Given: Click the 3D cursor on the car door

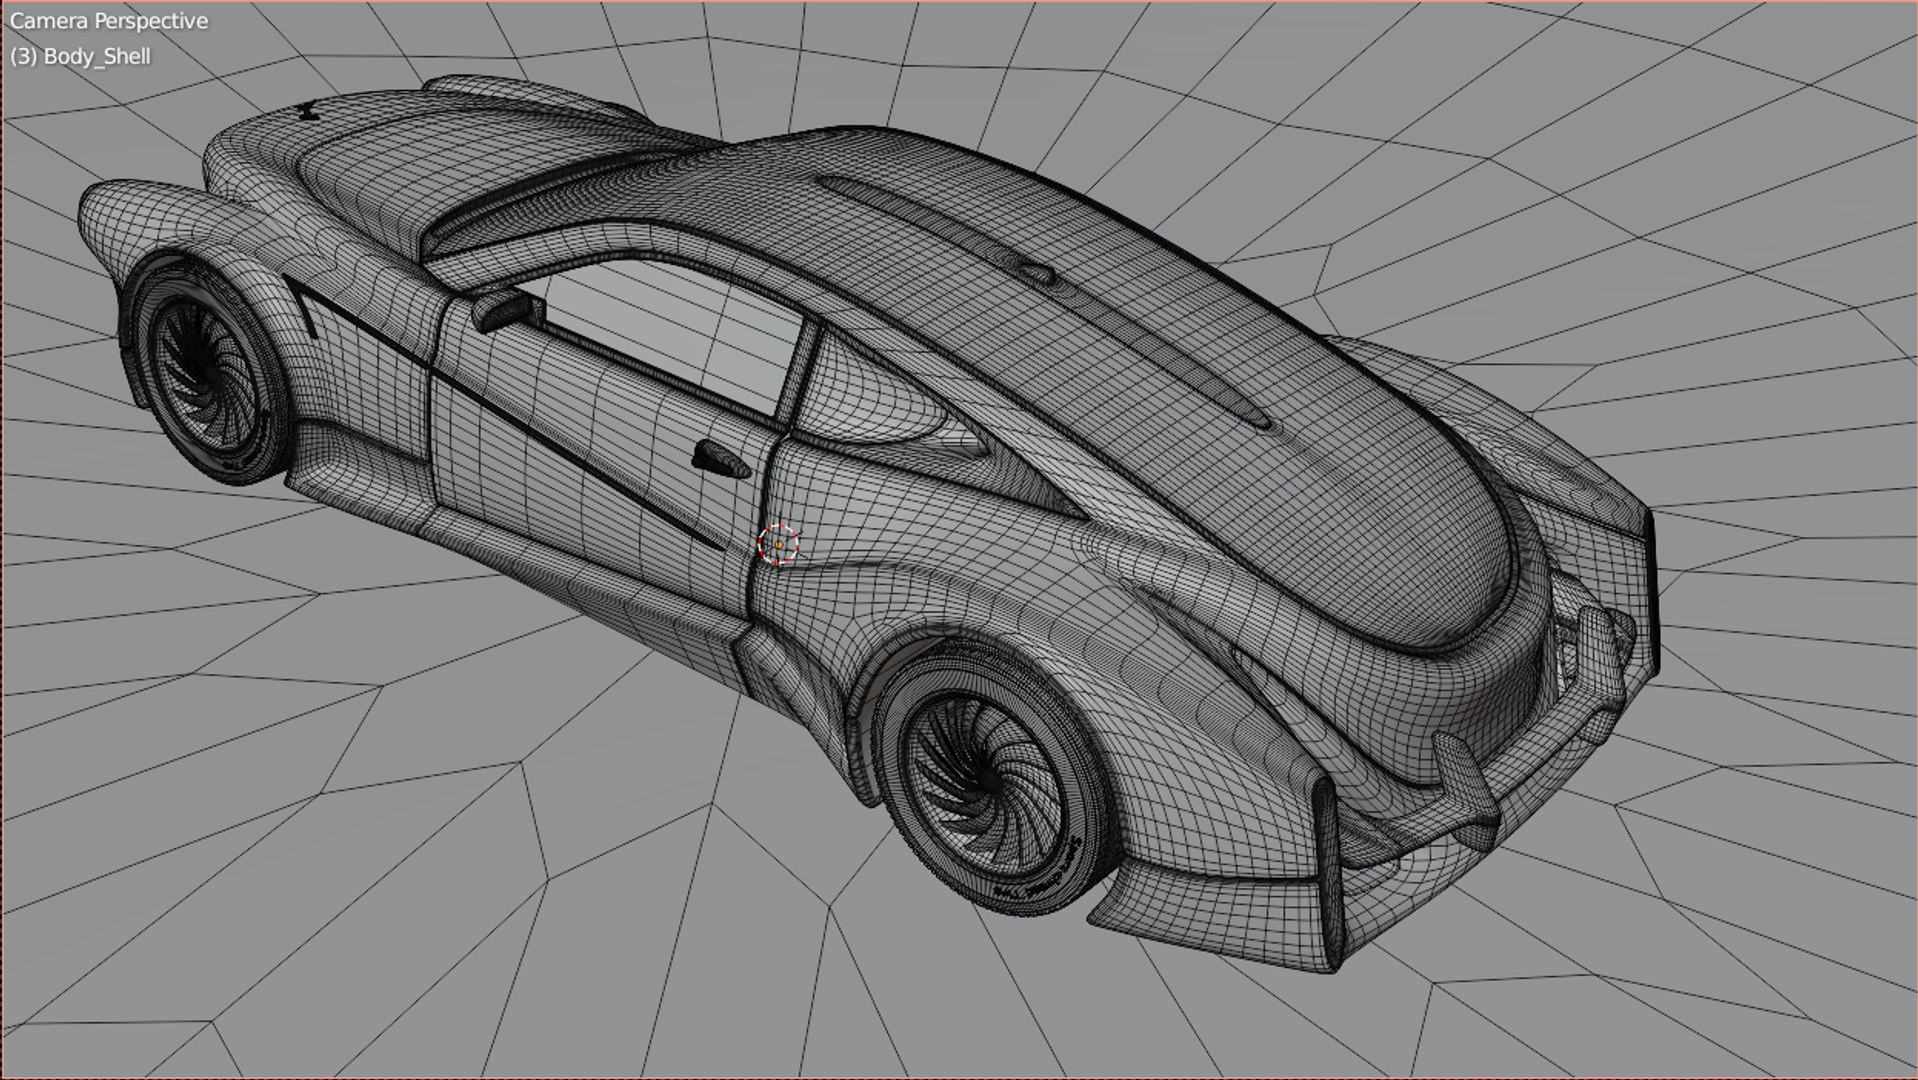Looking at the screenshot, I should [x=778, y=545].
